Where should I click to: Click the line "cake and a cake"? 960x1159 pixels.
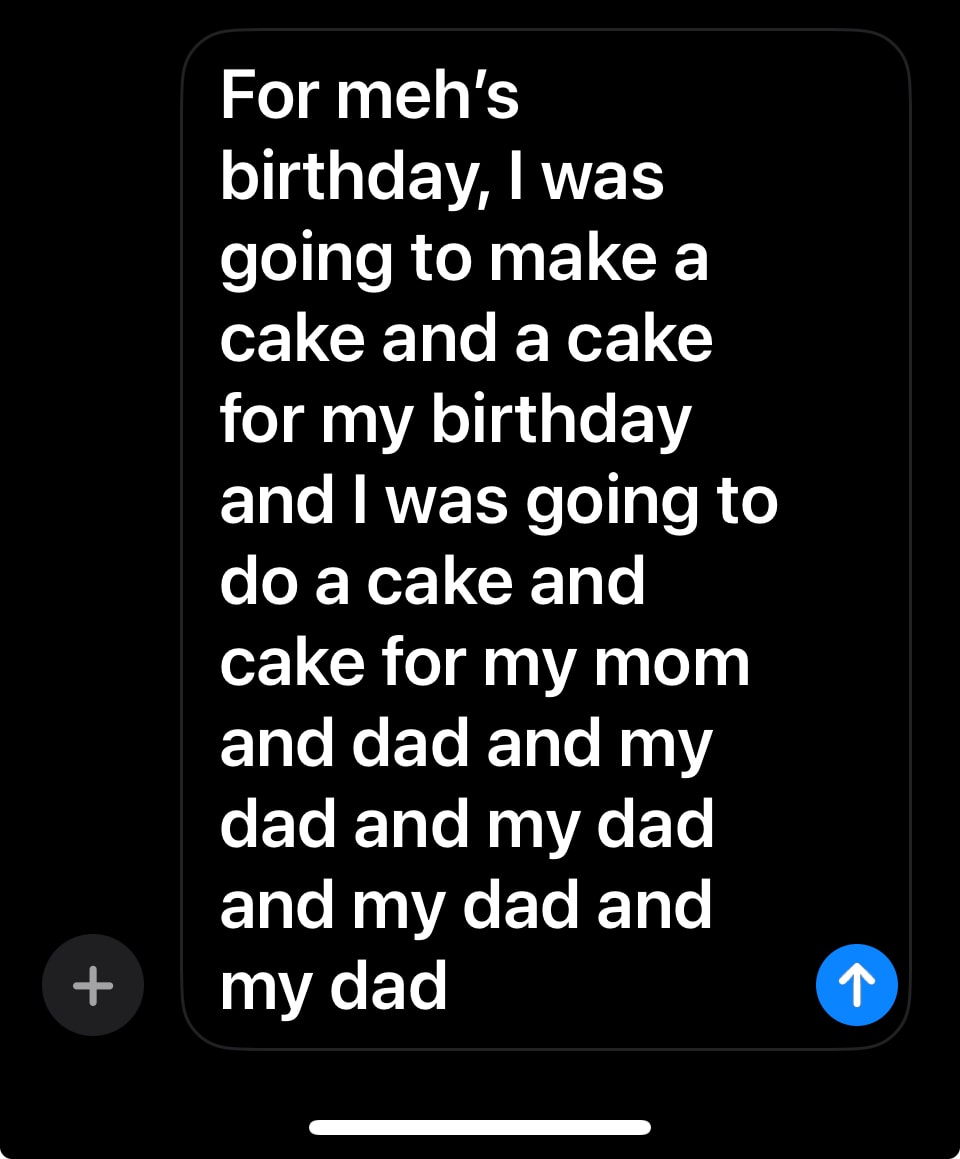(466, 339)
